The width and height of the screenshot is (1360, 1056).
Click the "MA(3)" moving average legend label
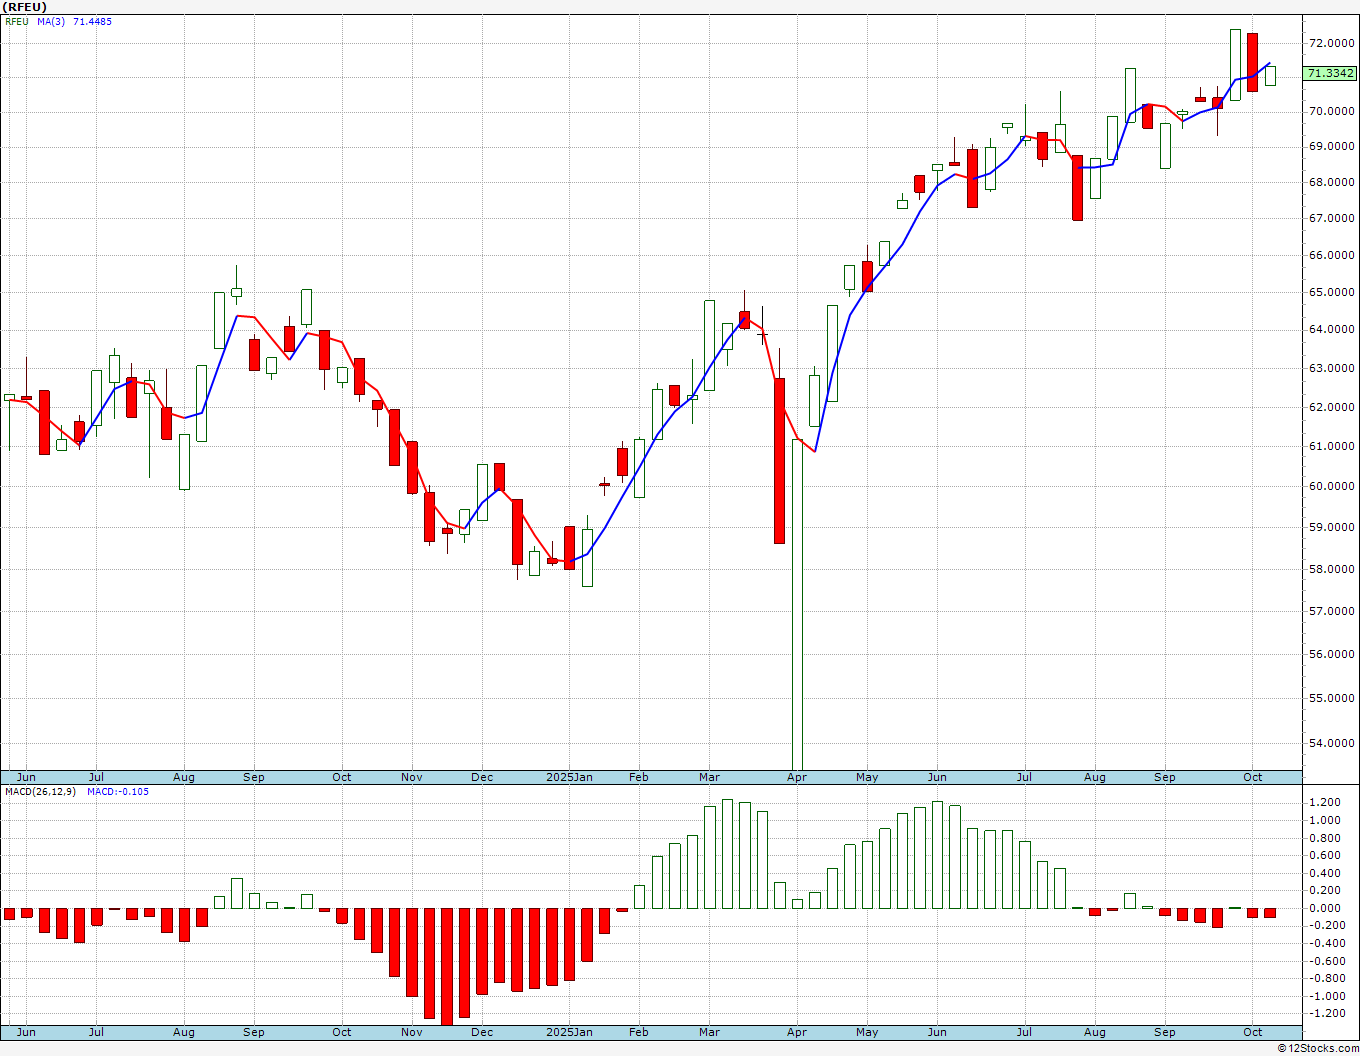point(51,21)
